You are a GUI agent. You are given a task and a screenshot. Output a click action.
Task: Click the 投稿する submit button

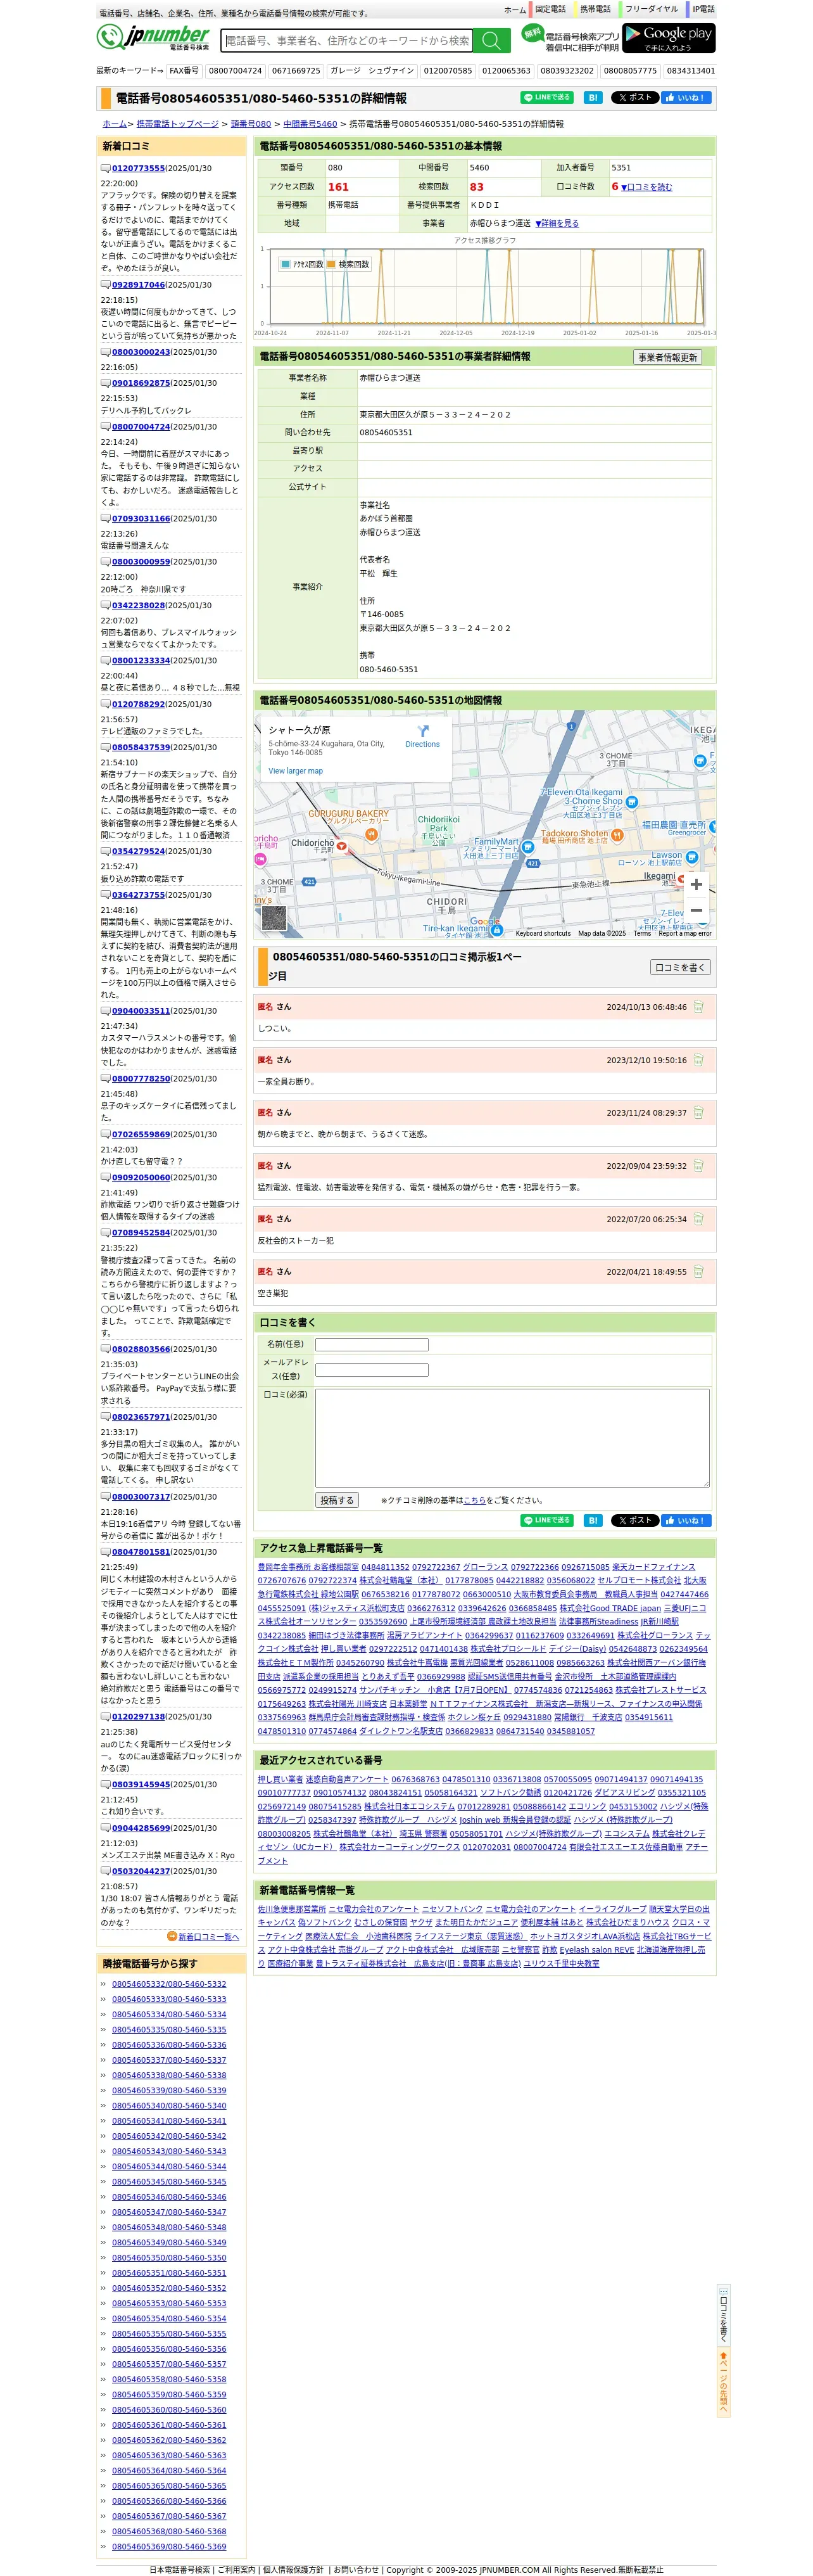[x=337, y=1500]
